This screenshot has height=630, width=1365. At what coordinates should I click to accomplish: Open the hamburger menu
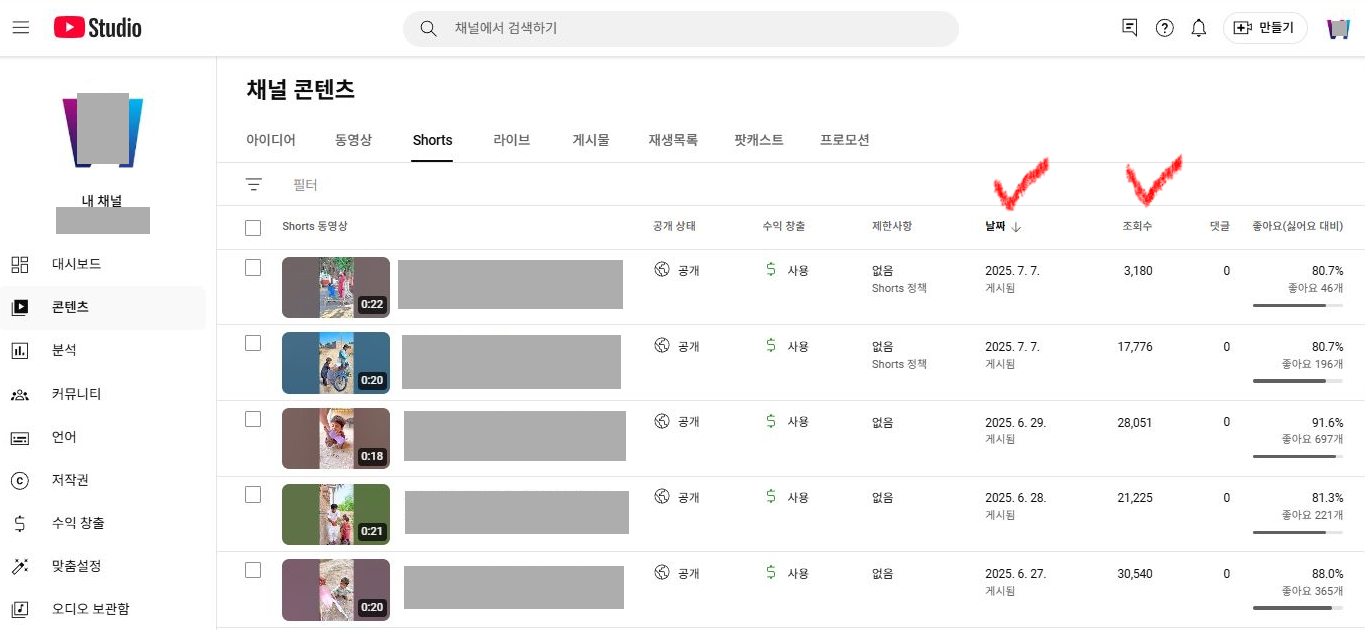pyautogui.click(x=20, y=28)
